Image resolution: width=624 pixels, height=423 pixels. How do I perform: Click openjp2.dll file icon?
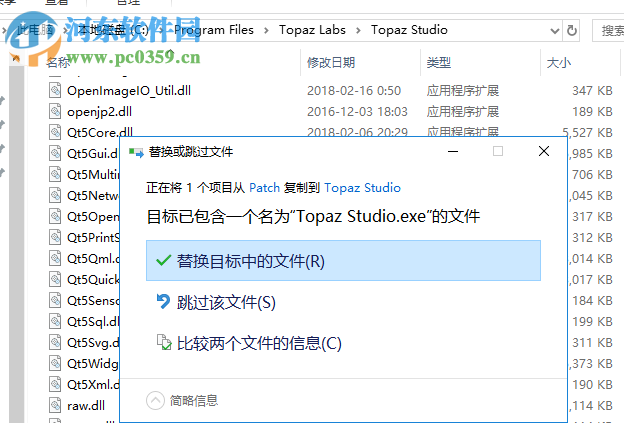[x=55, y=111]
